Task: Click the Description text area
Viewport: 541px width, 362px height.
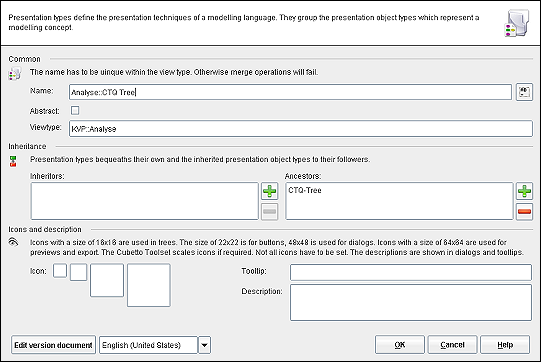Action: (411, 302)
